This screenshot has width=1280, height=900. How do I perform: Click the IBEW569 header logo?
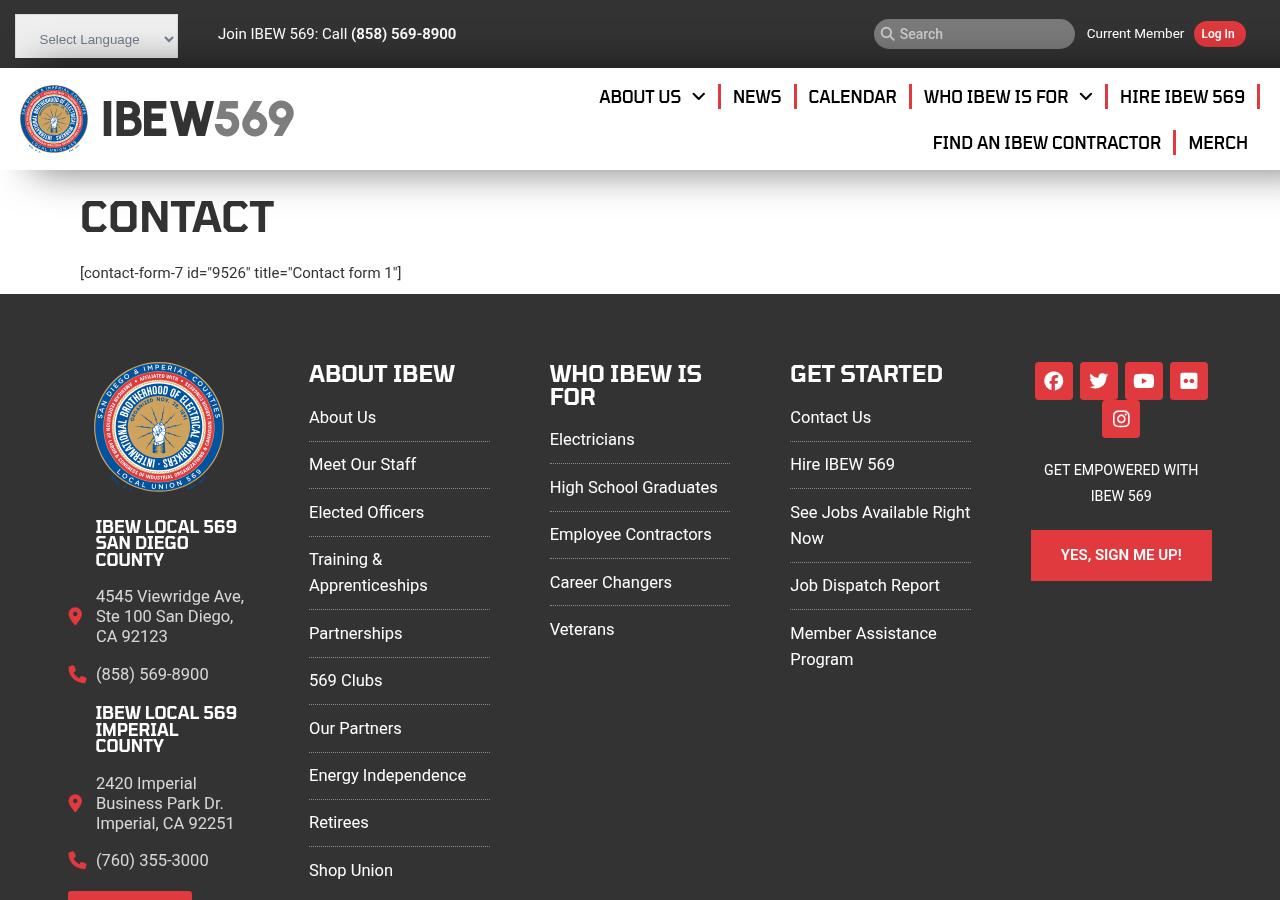pyautogui.click(x=157, y=119)
